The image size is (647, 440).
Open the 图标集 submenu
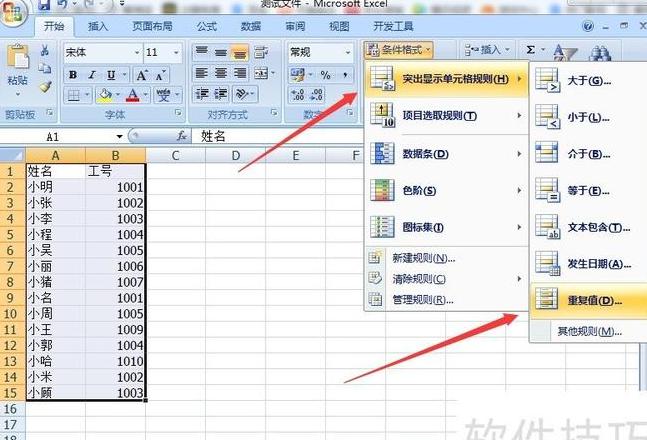click(446, 227)
